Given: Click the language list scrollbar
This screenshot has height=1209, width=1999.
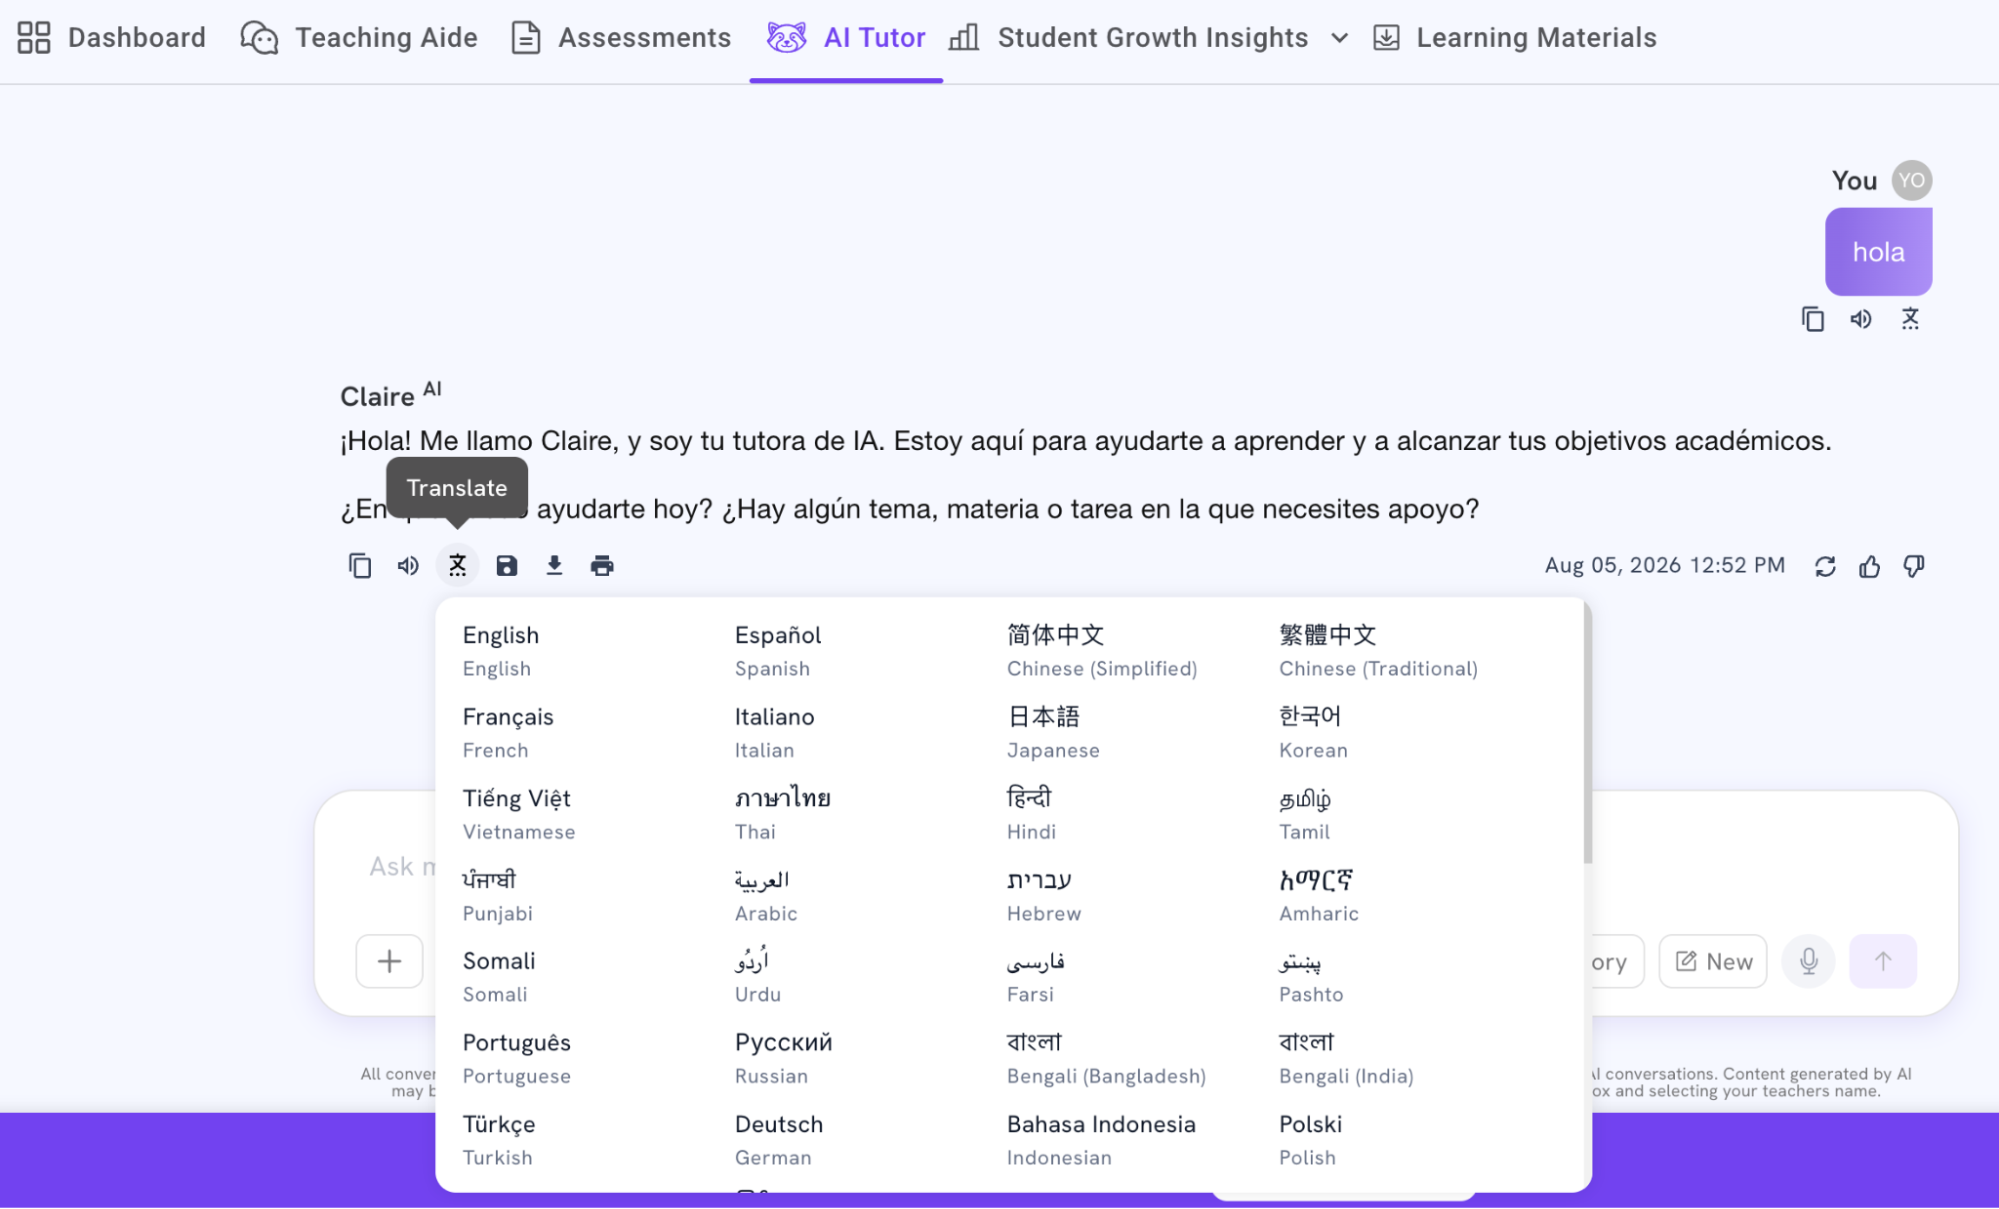Looking at the screenshot, I should coord(1587,733).
